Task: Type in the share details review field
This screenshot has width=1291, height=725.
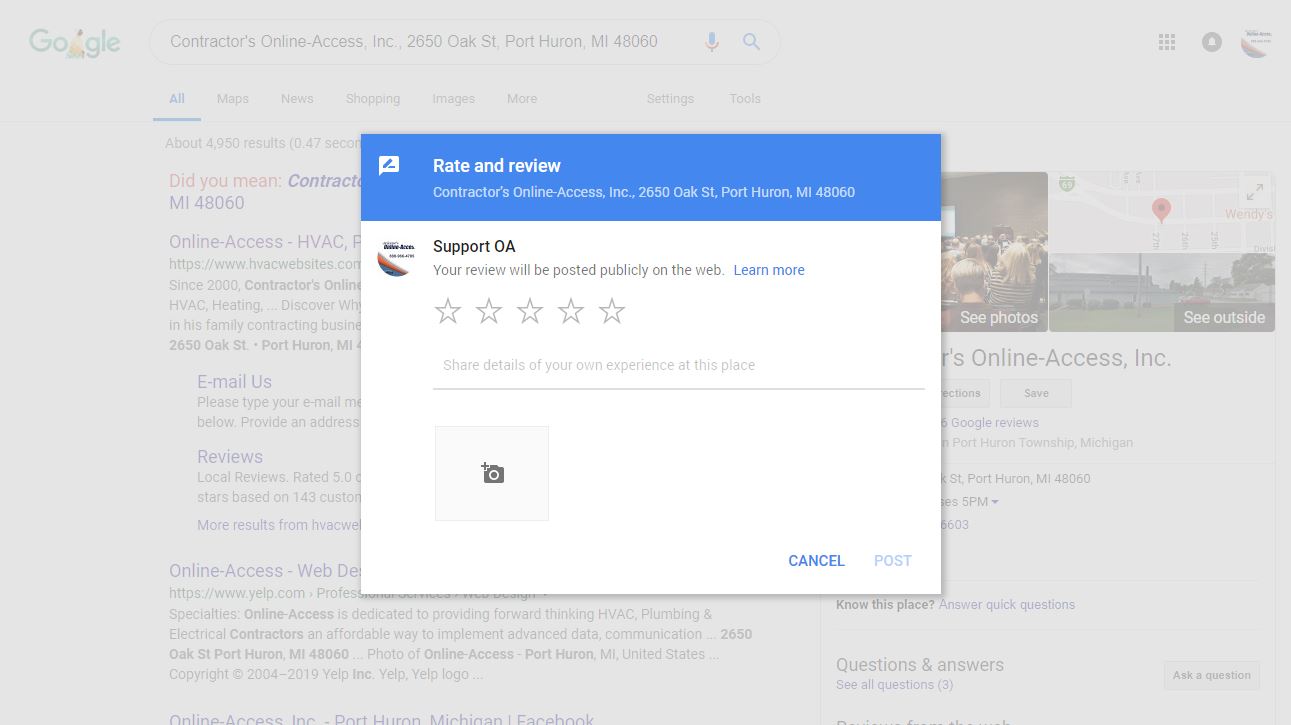Action: tap(678, 366)
